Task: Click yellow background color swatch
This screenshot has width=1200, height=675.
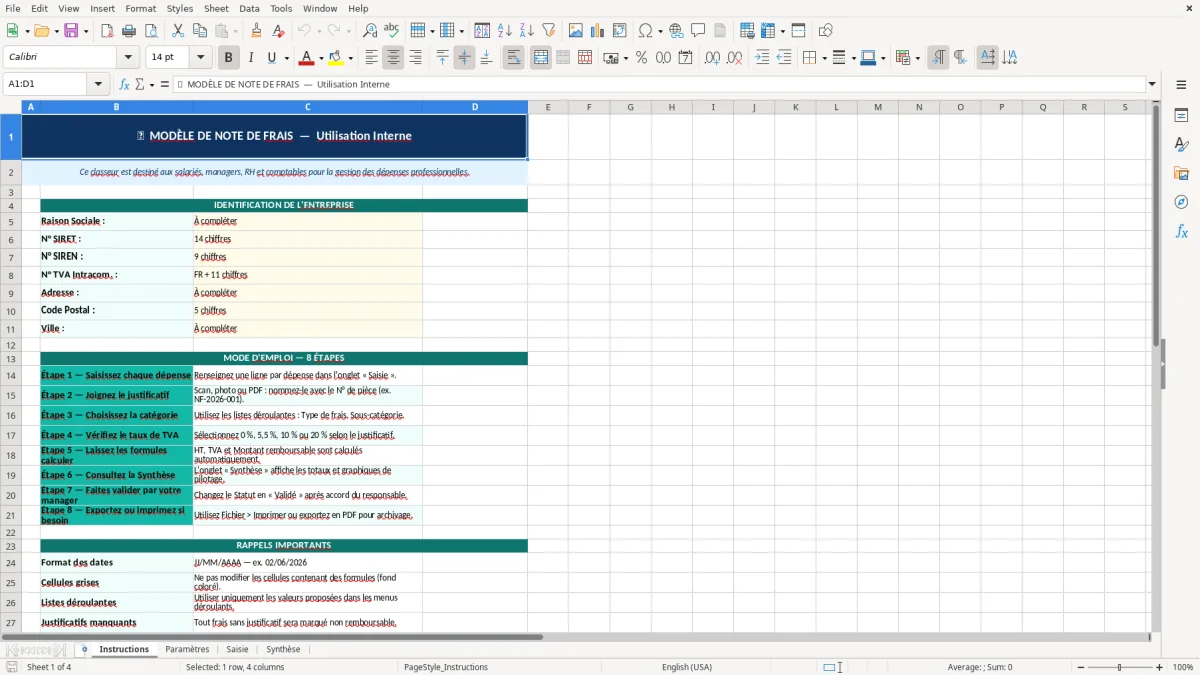Action: (x=336, y=58)
